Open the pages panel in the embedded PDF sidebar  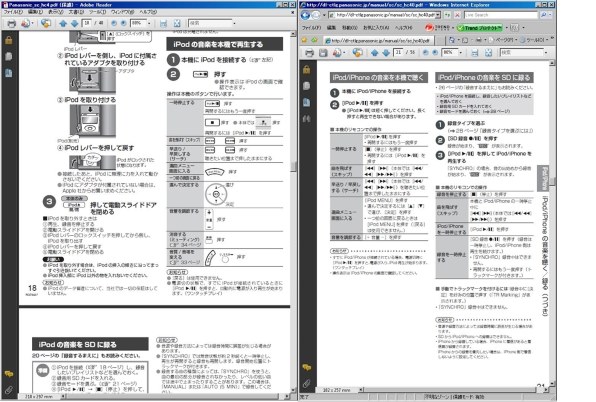point(307,86)
